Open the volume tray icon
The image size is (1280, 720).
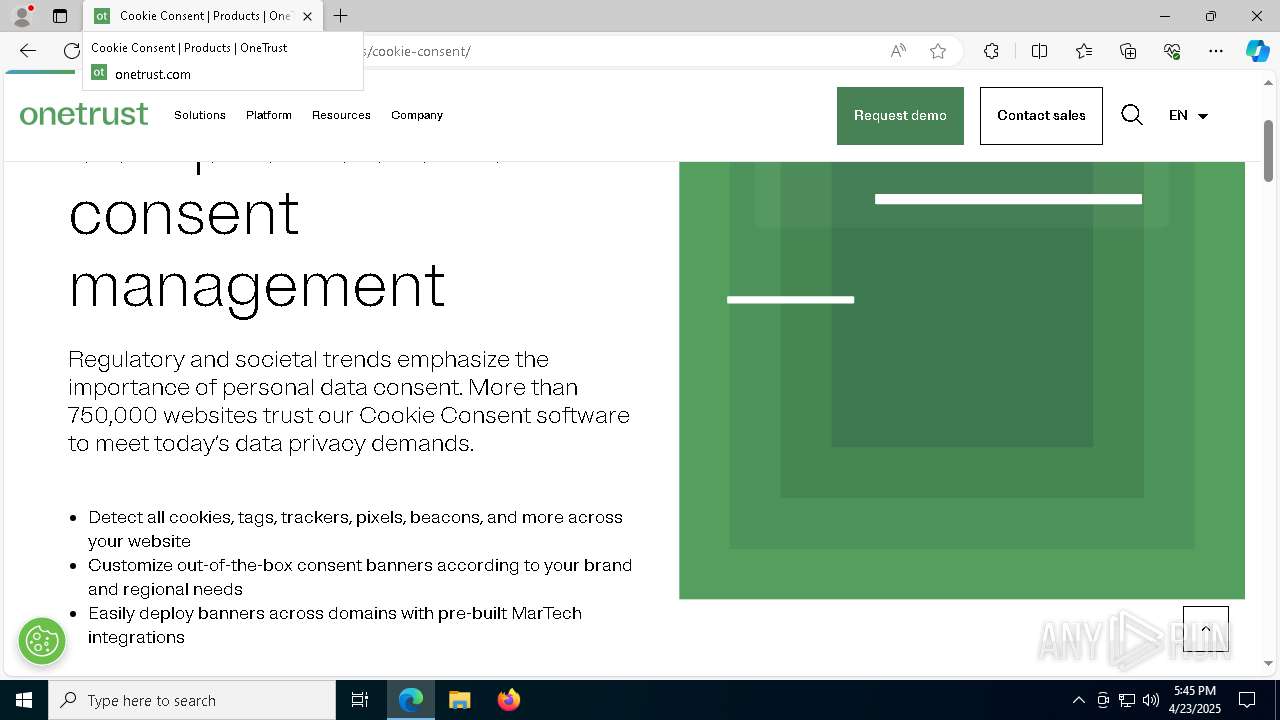coord(1151,700)
